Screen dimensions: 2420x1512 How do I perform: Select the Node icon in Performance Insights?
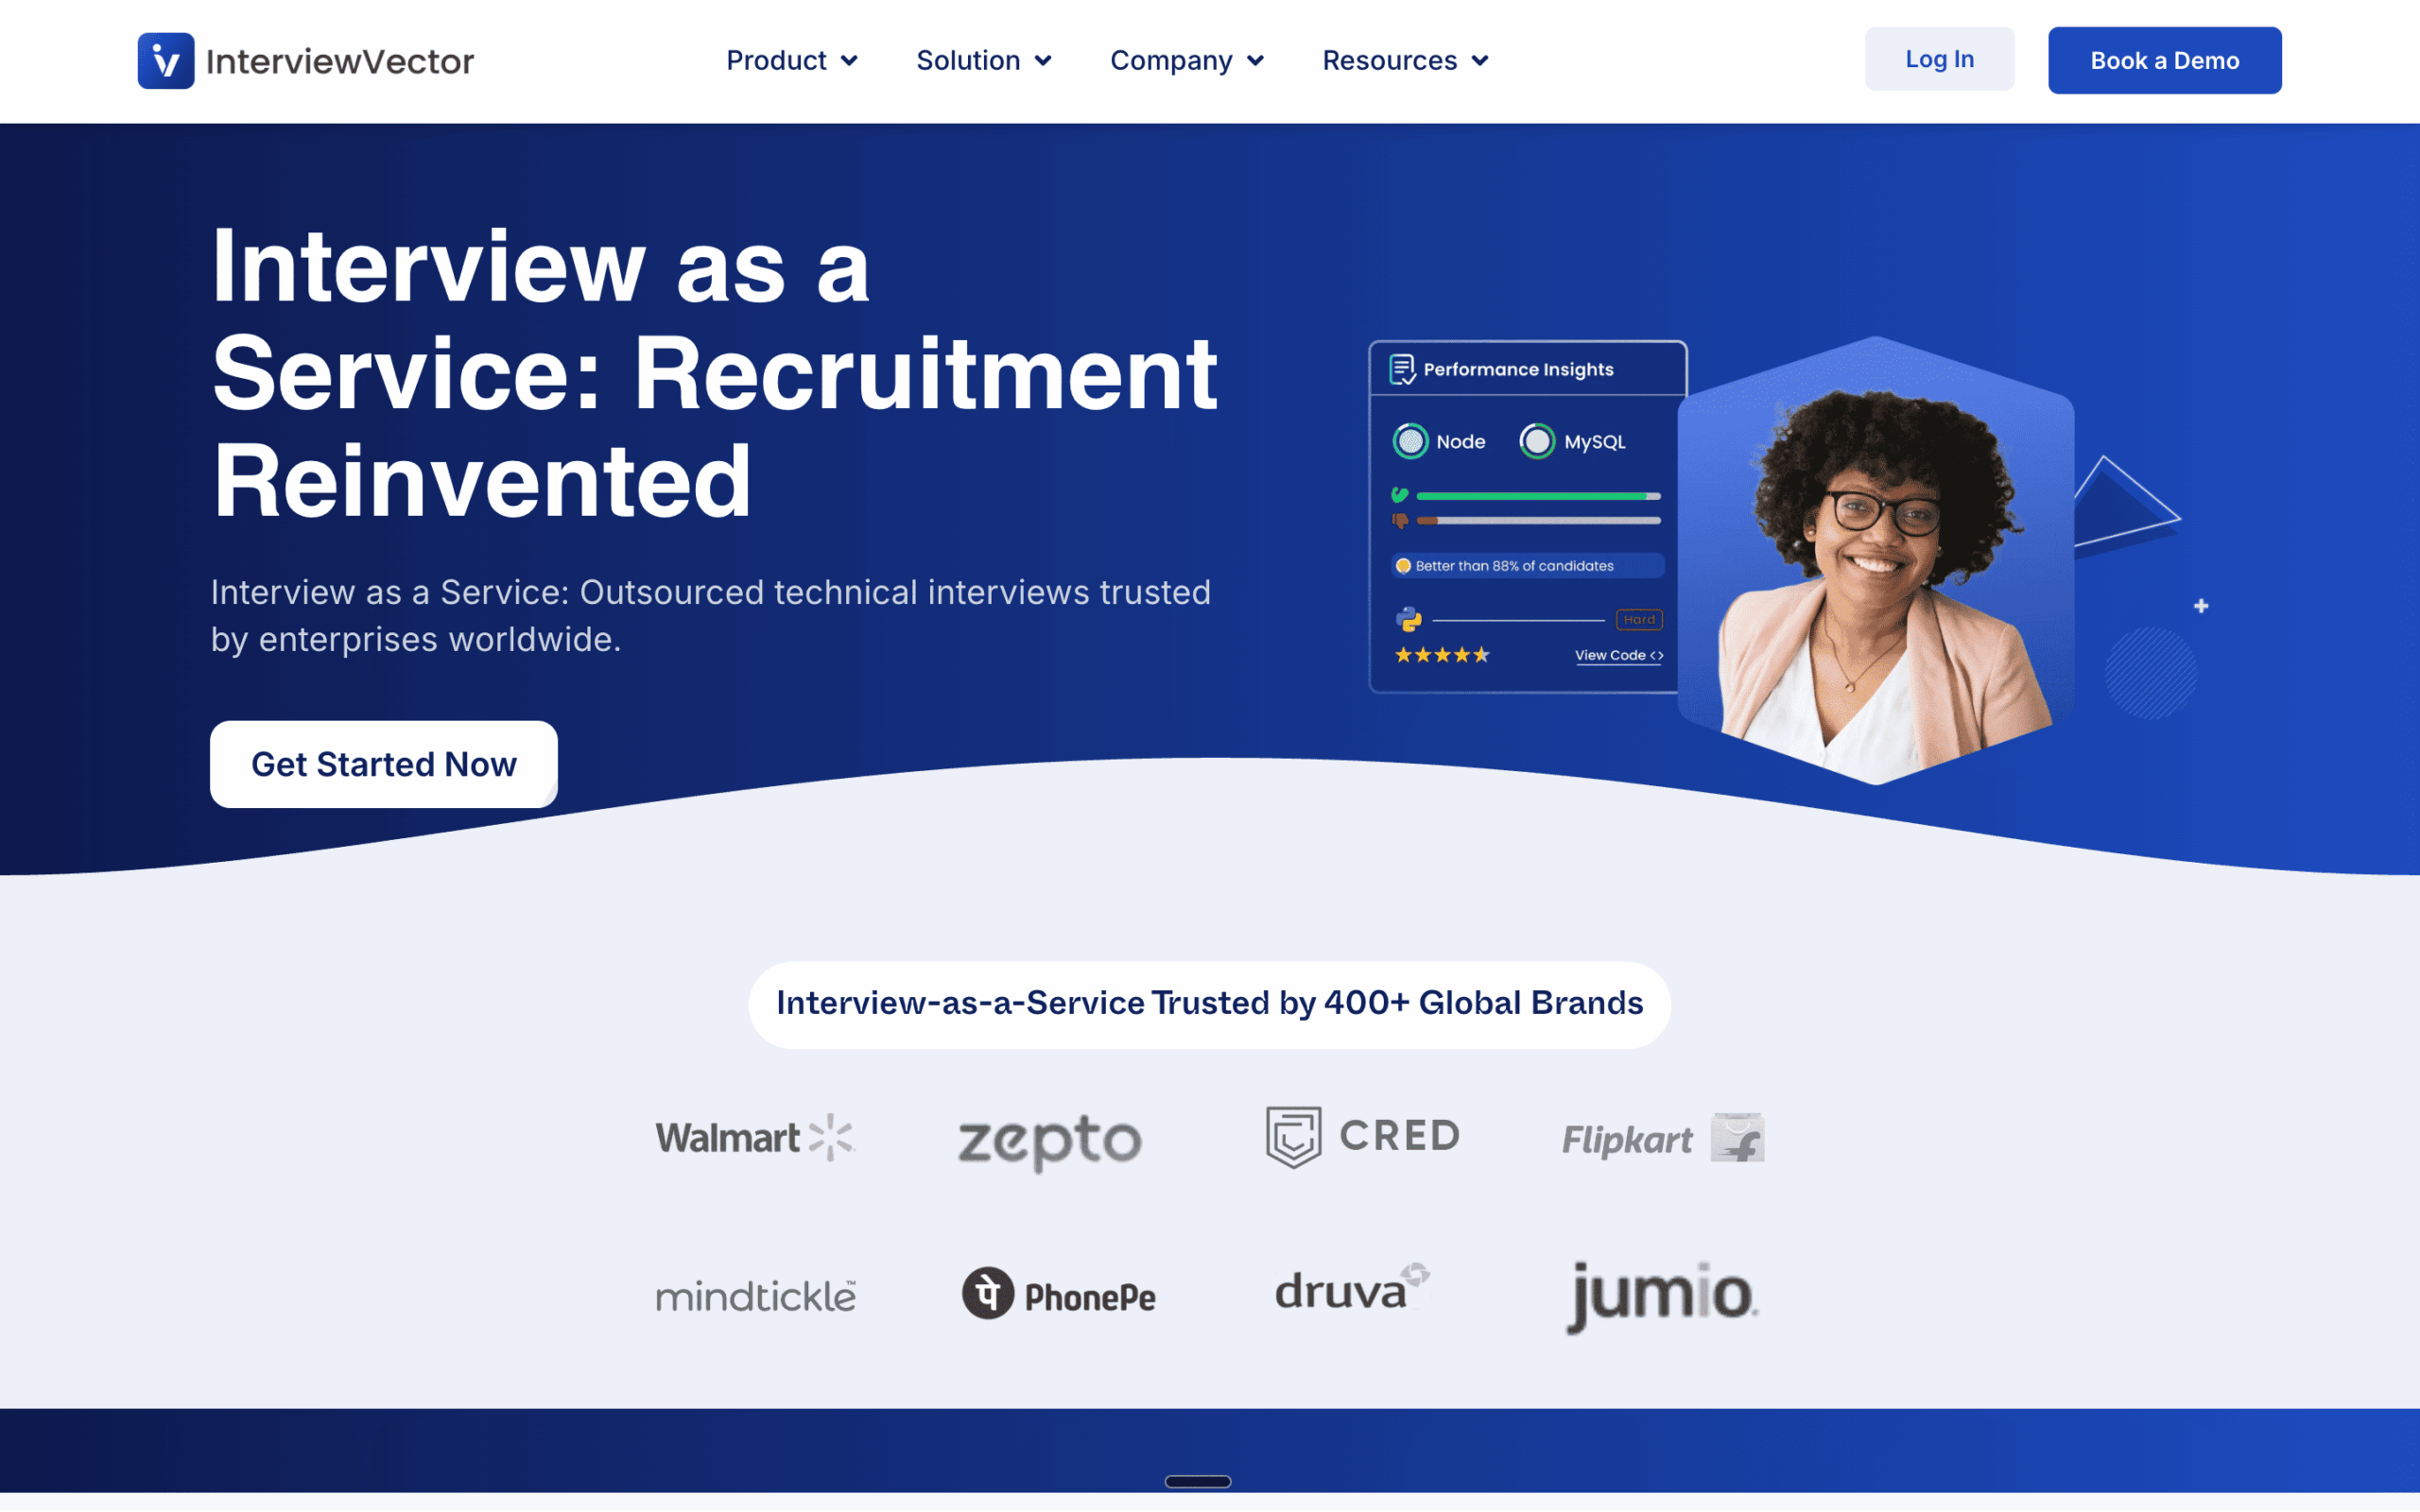[x=1410, y=441]
